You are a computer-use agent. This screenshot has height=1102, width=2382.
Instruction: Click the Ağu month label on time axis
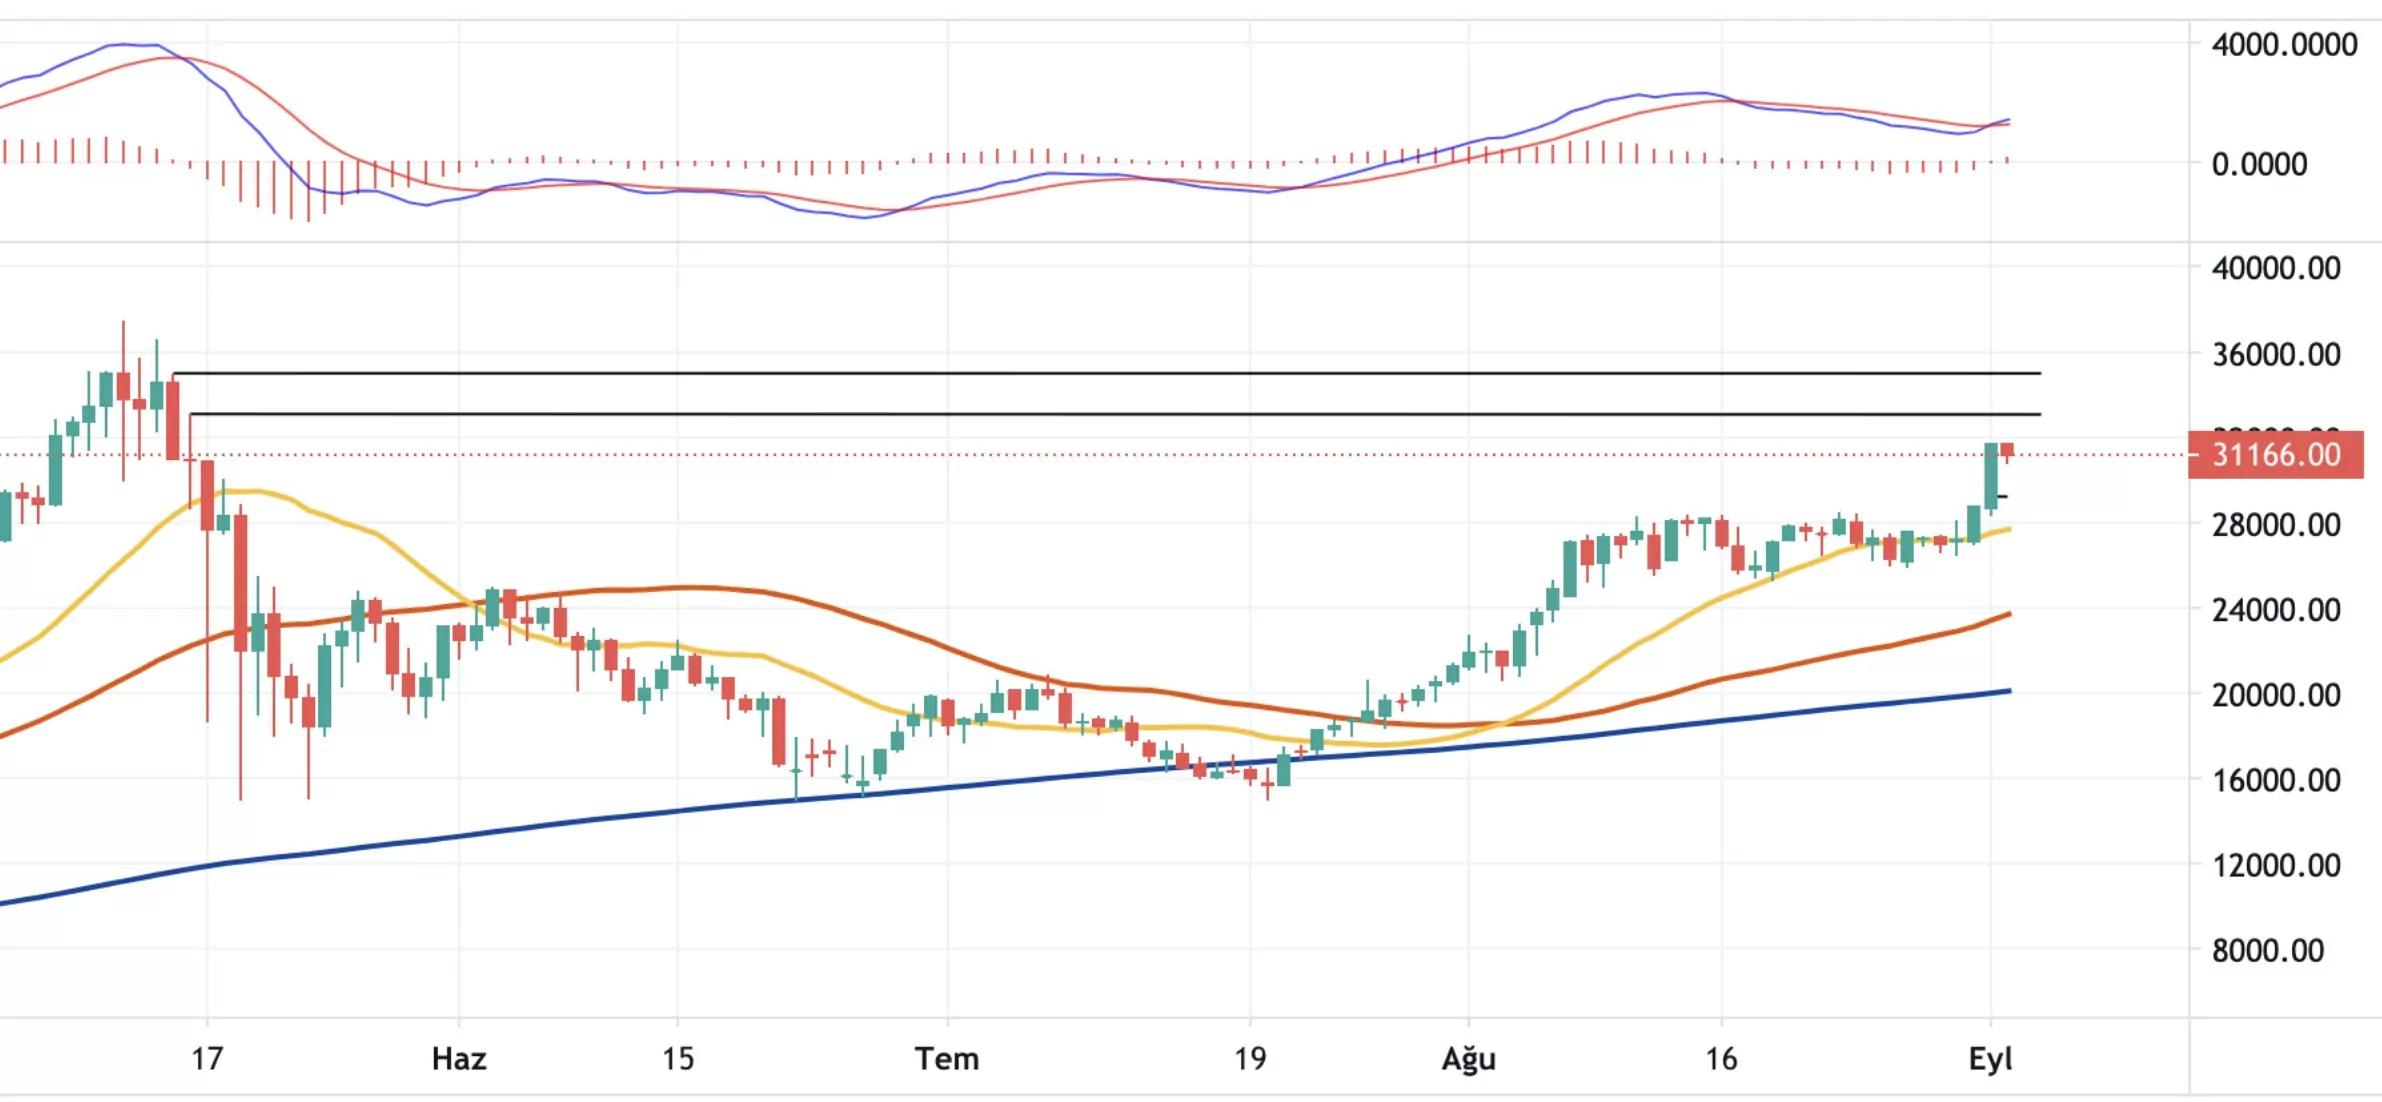(x=1468, y=1059)
